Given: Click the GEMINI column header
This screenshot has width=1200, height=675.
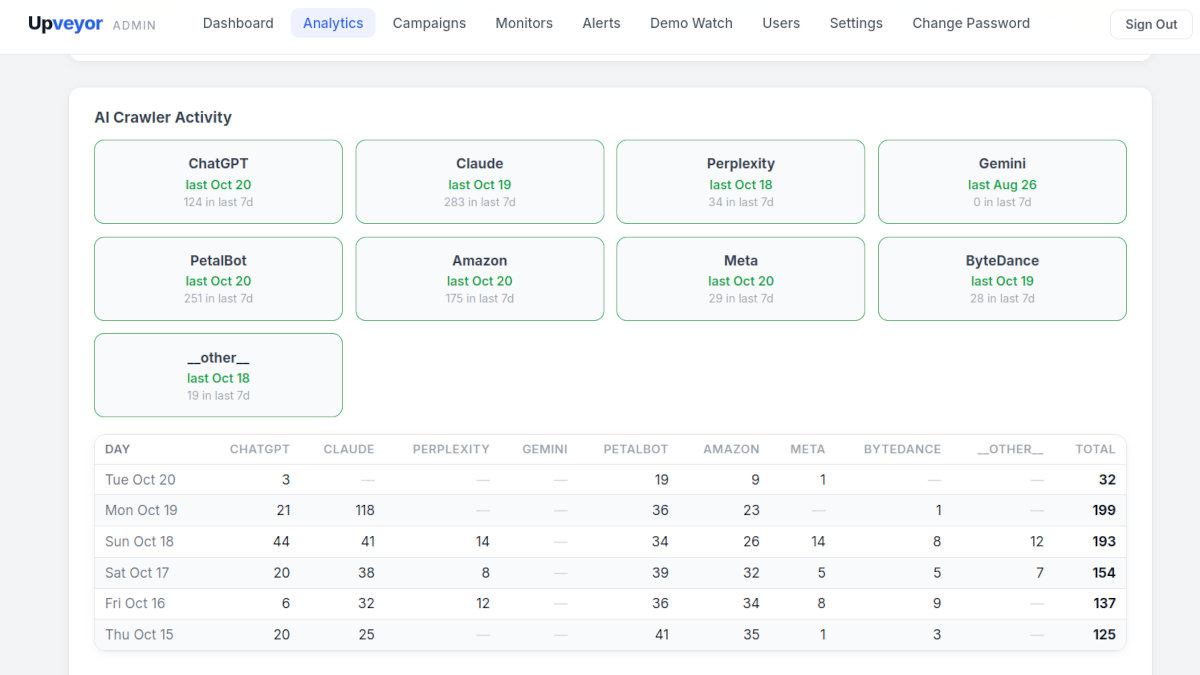Looking at the screenshot, I should [x=545, y=449].
